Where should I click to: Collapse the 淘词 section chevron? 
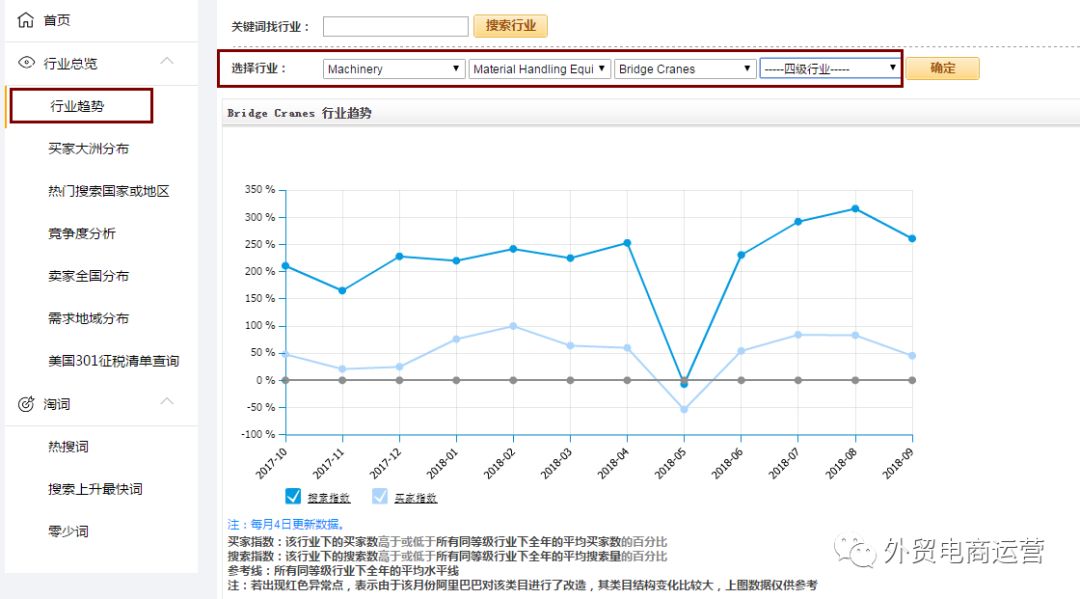pyautogui.click(x=167, y=401)
